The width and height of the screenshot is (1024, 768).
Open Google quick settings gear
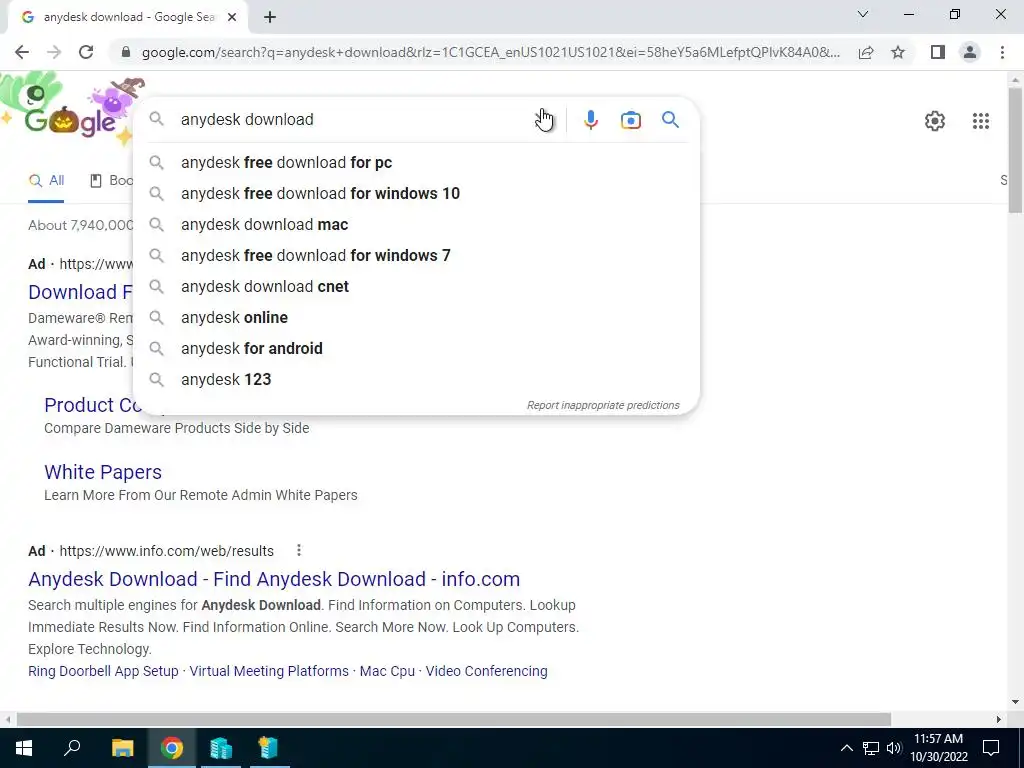point(935,121)
